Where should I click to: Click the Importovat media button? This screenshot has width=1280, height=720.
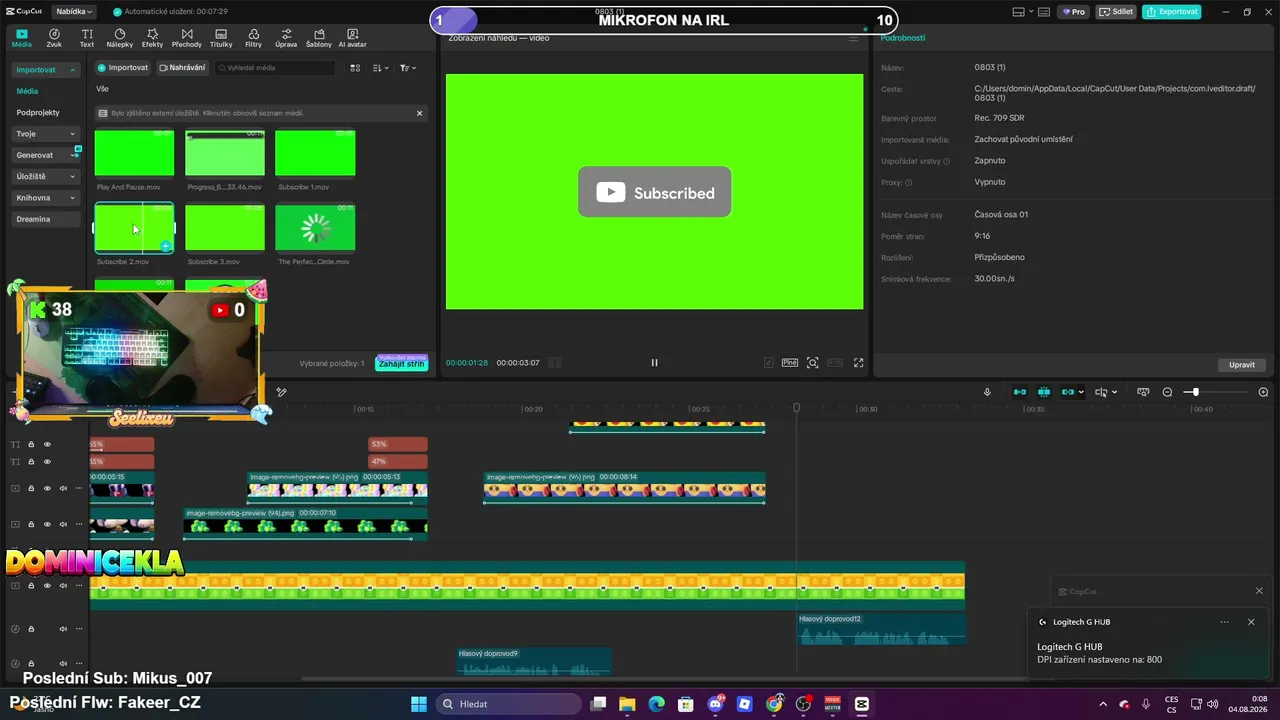tap(123, 68)
